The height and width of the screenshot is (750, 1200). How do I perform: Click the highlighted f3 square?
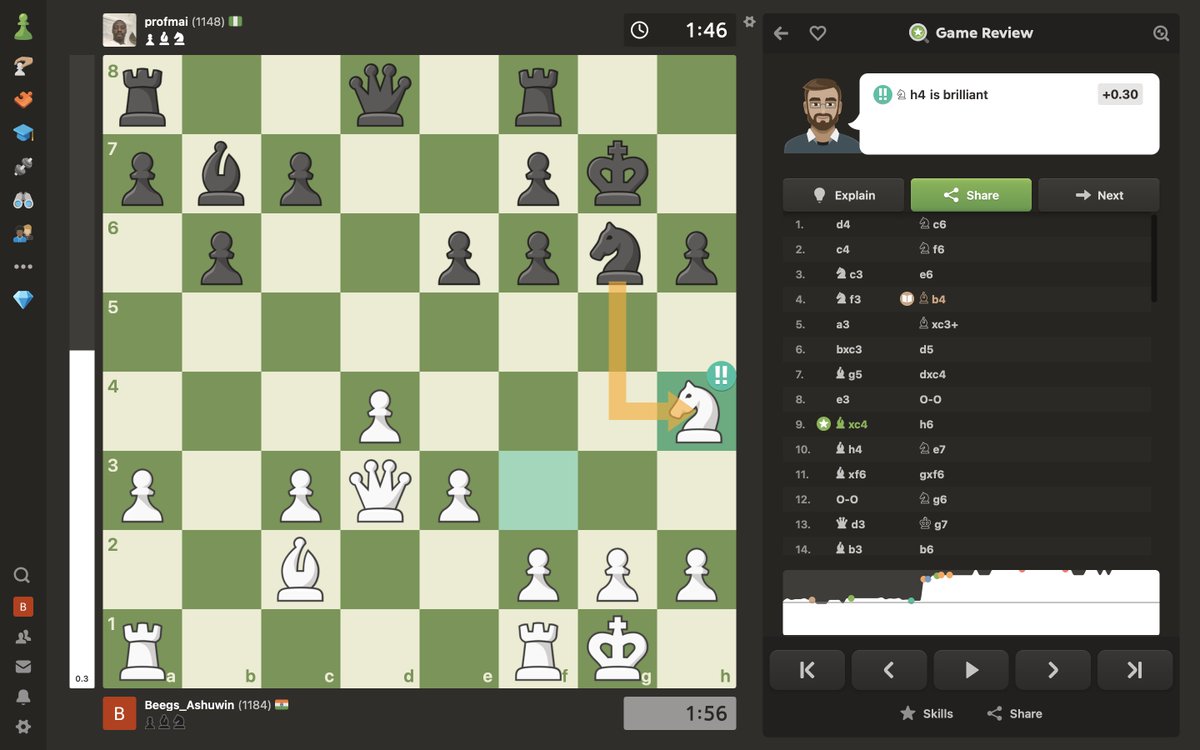[538, 490]
